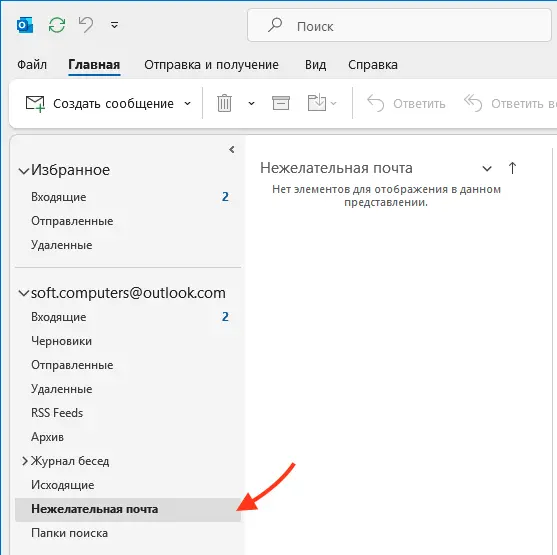Click the Reply All double-arrow icon

click(473, 103)
